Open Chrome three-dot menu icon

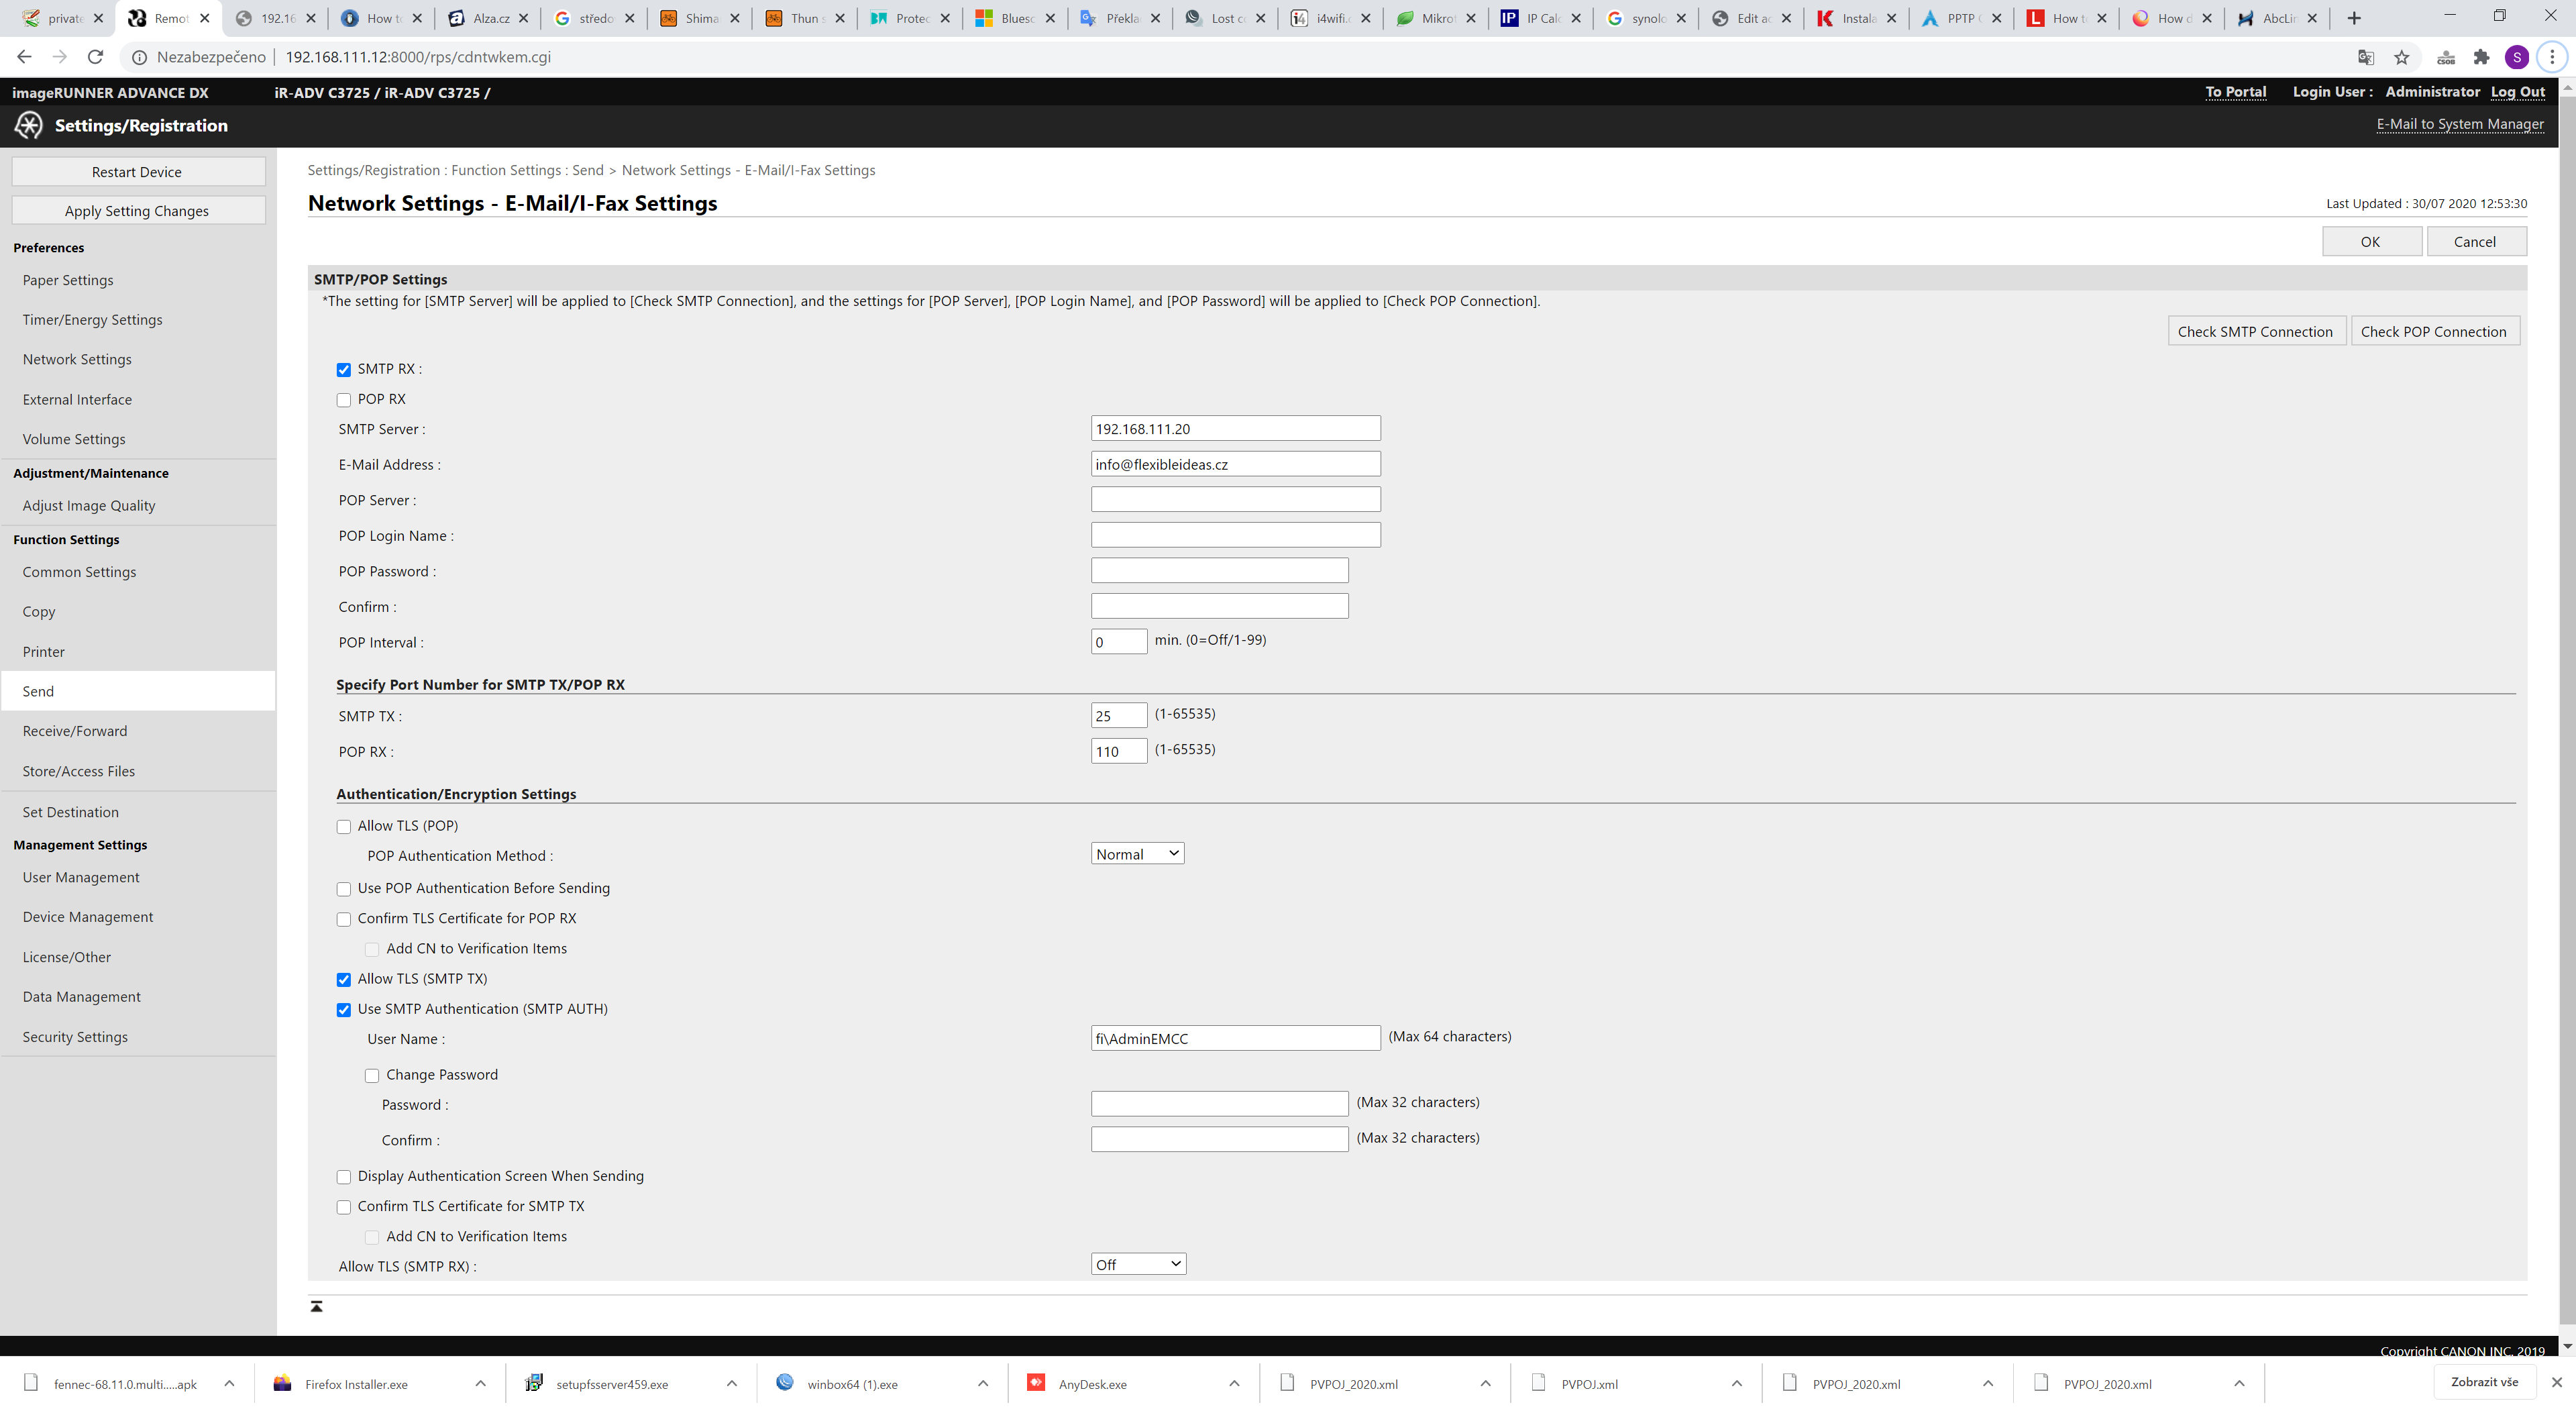(x=2552, y=57)
